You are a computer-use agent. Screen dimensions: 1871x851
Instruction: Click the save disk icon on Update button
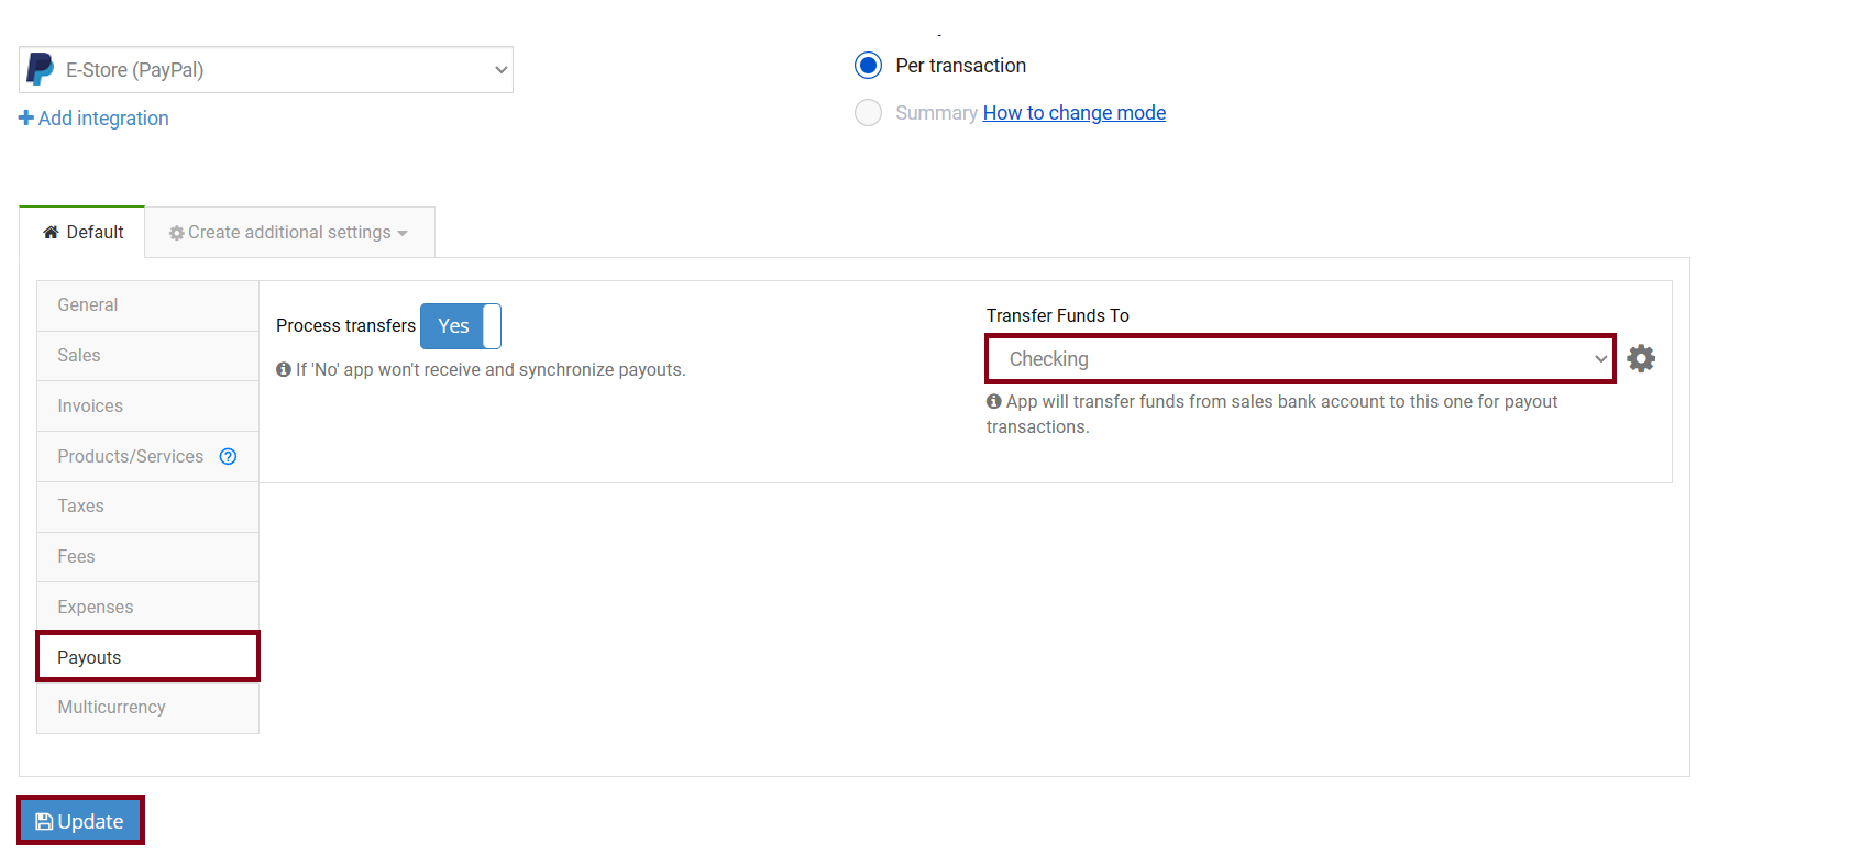[44, 821]
